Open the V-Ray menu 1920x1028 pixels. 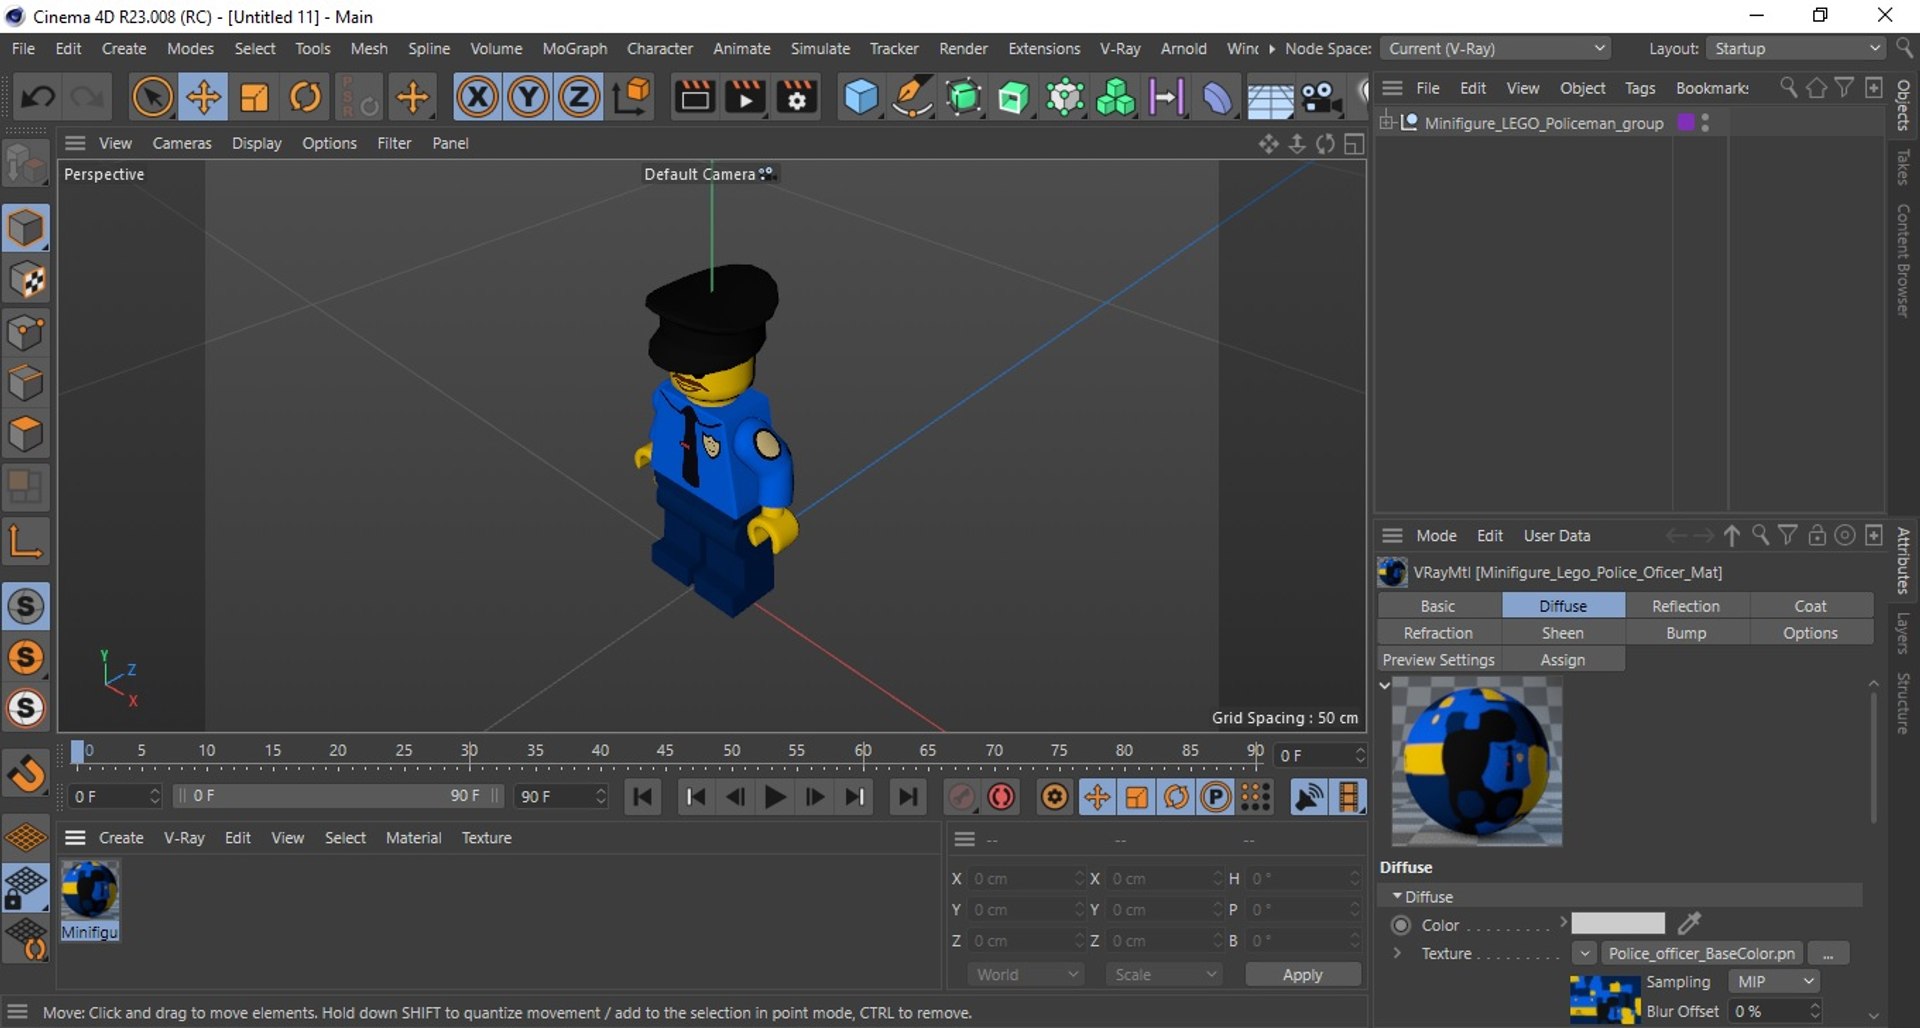tap(1120, 48)
